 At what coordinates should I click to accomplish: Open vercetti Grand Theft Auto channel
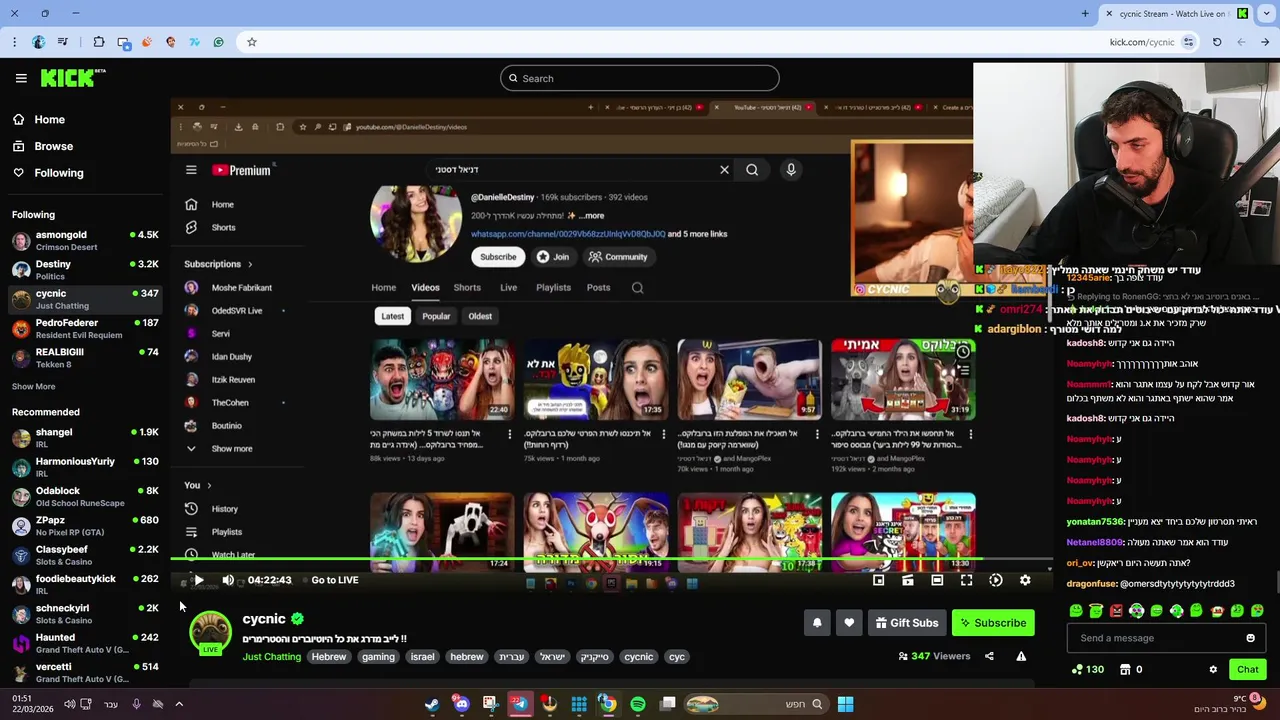[85, 672]
